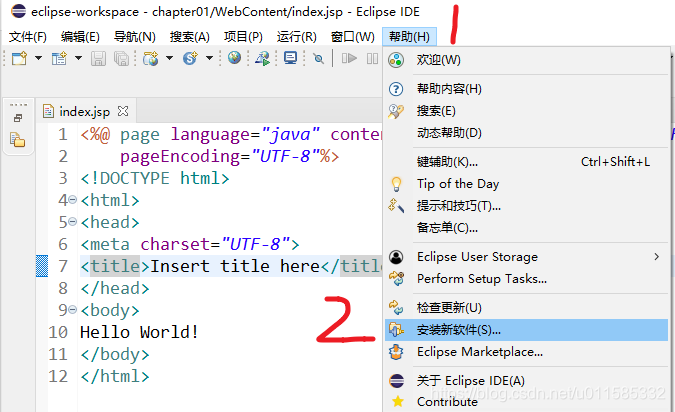Open the dropdown next to the servlet icon
The width and height of the screenshot is (675, 412).
(x=209, y=58)
